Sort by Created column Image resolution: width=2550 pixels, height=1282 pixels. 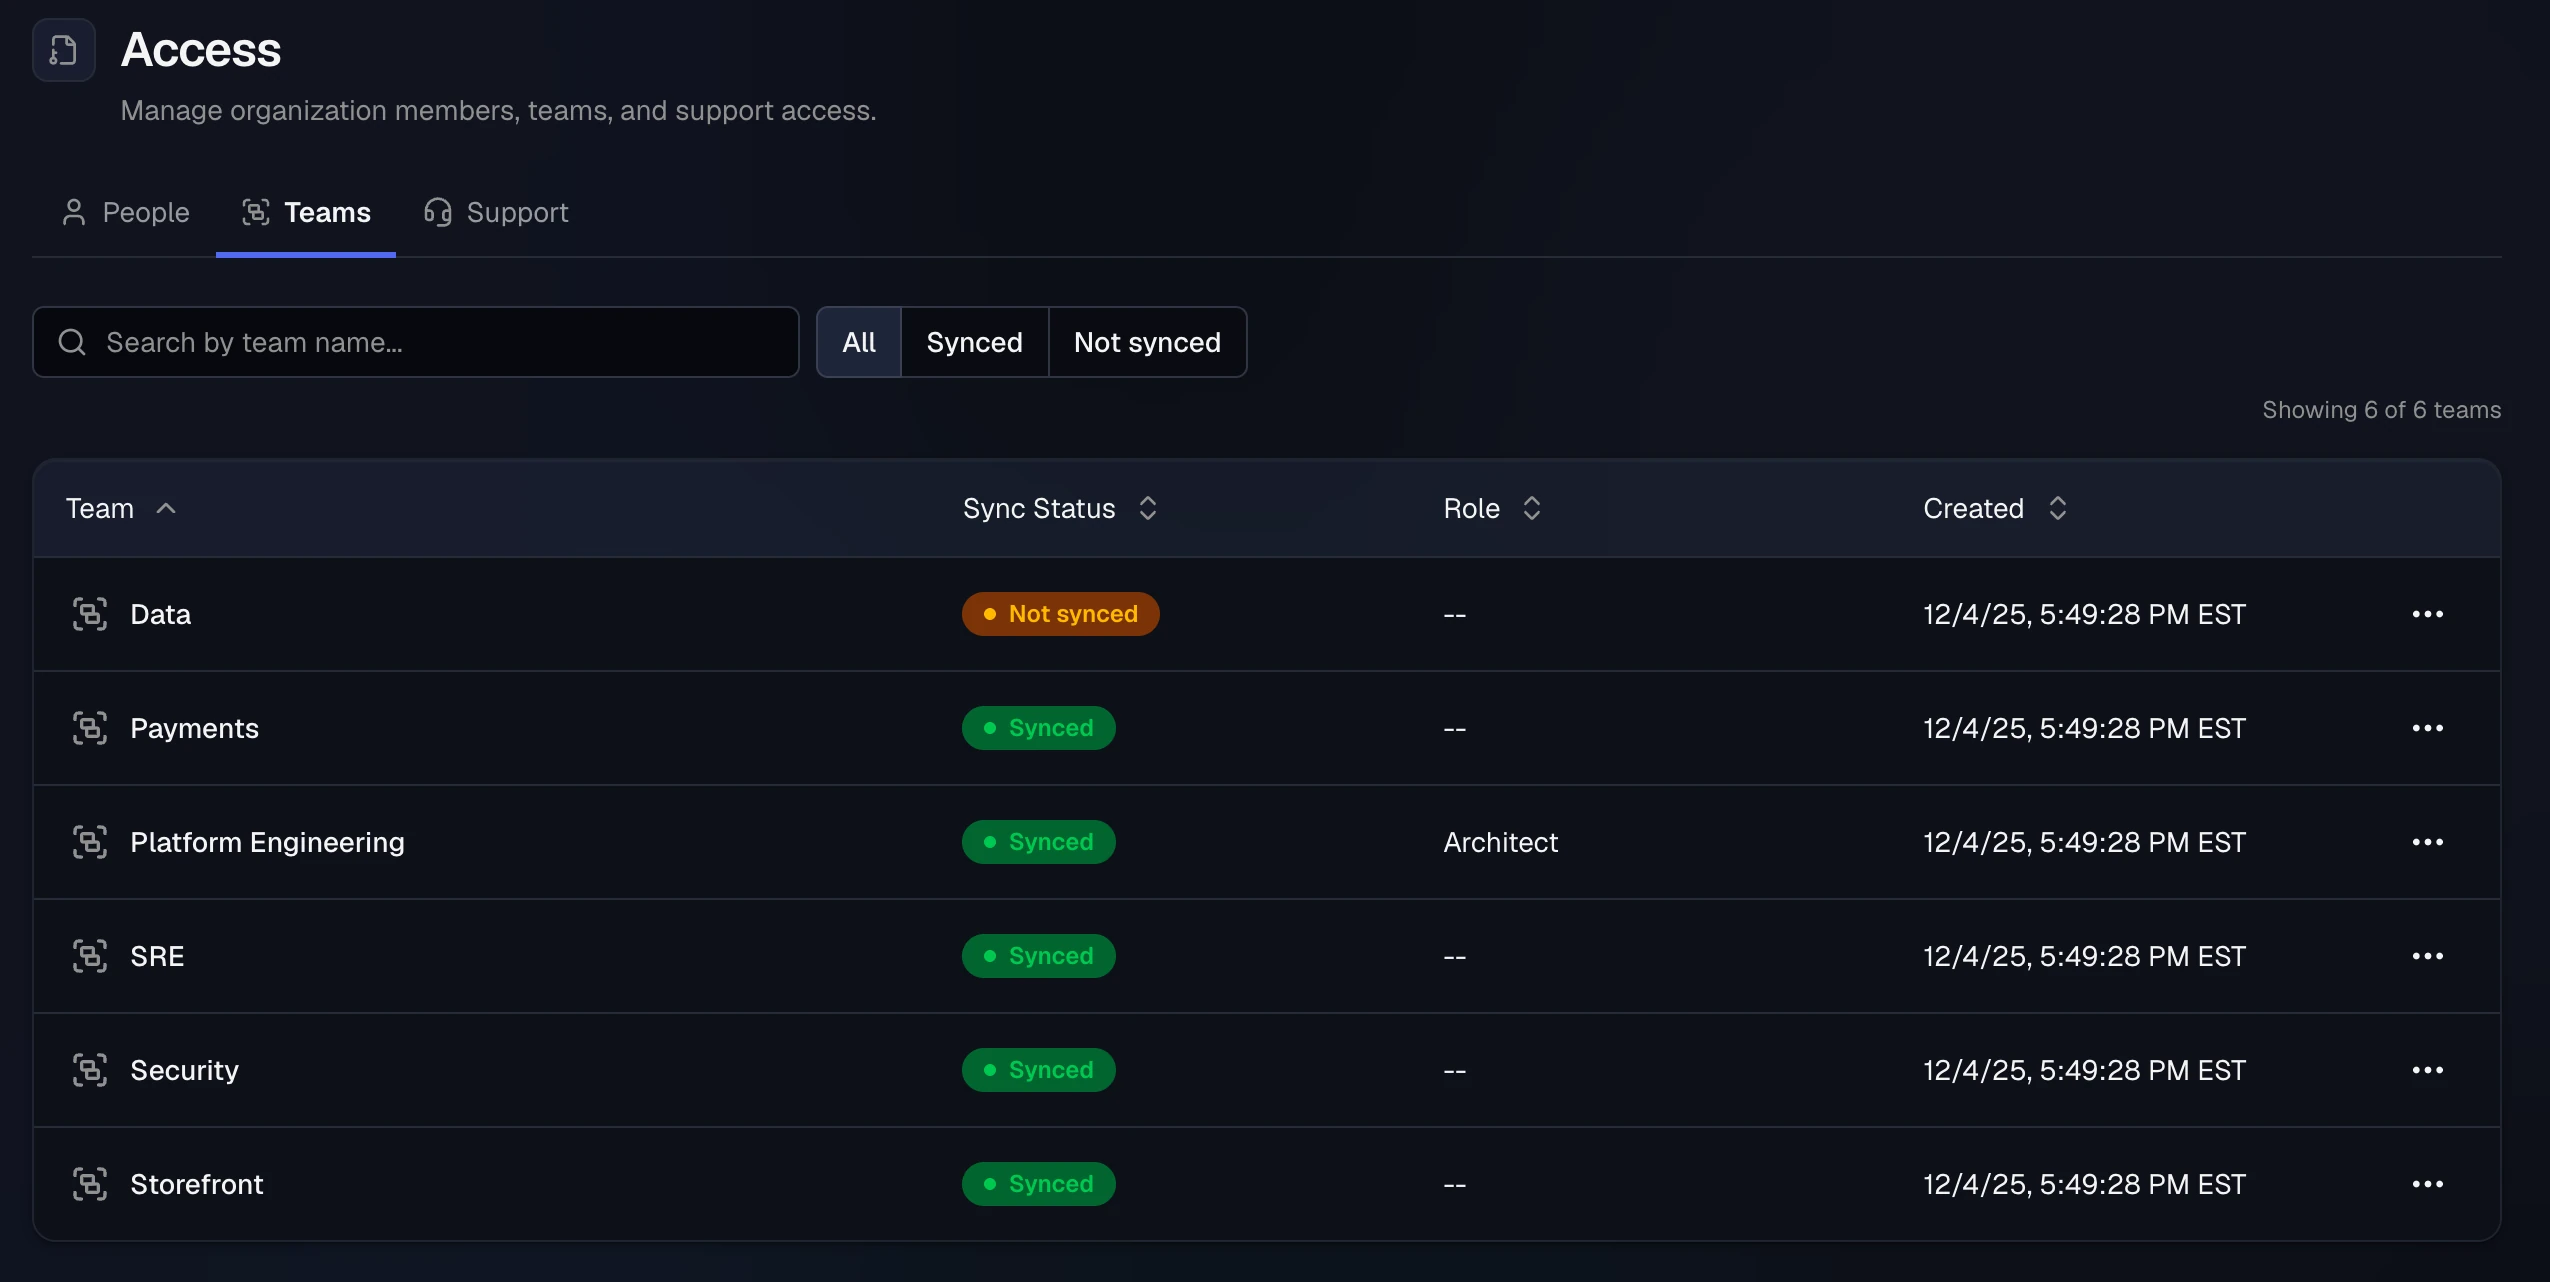pyautogui.click(x=1995, y=508)
